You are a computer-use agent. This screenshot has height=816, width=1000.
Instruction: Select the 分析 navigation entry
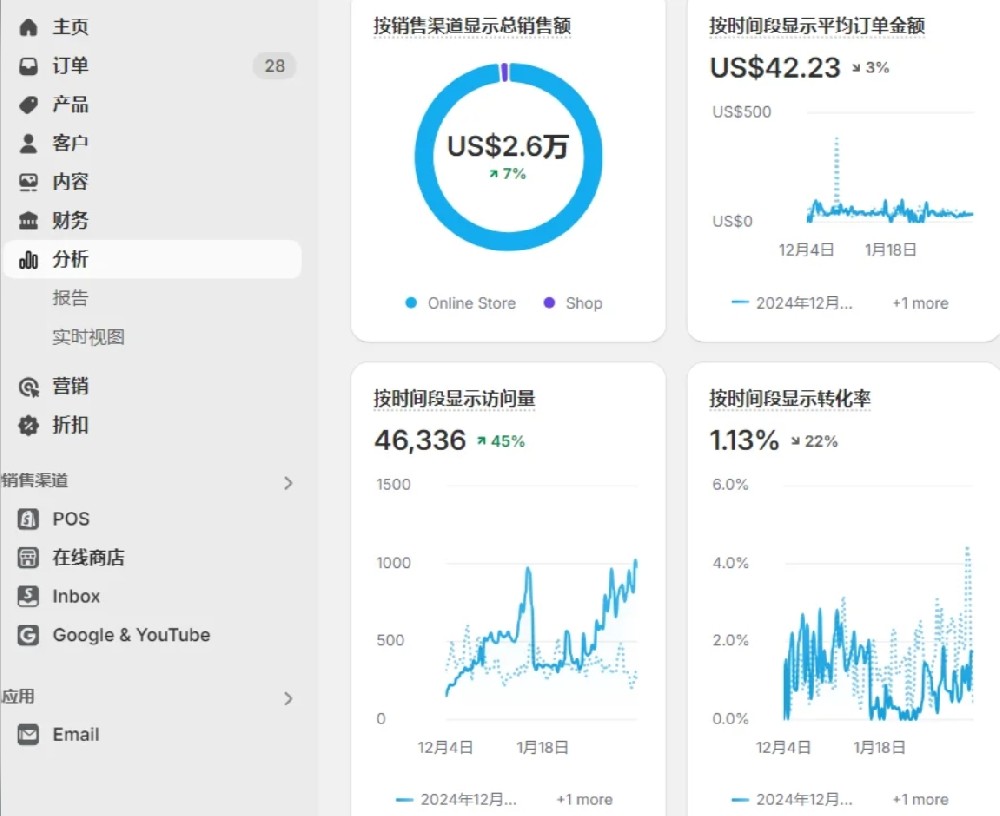(153, 260)
